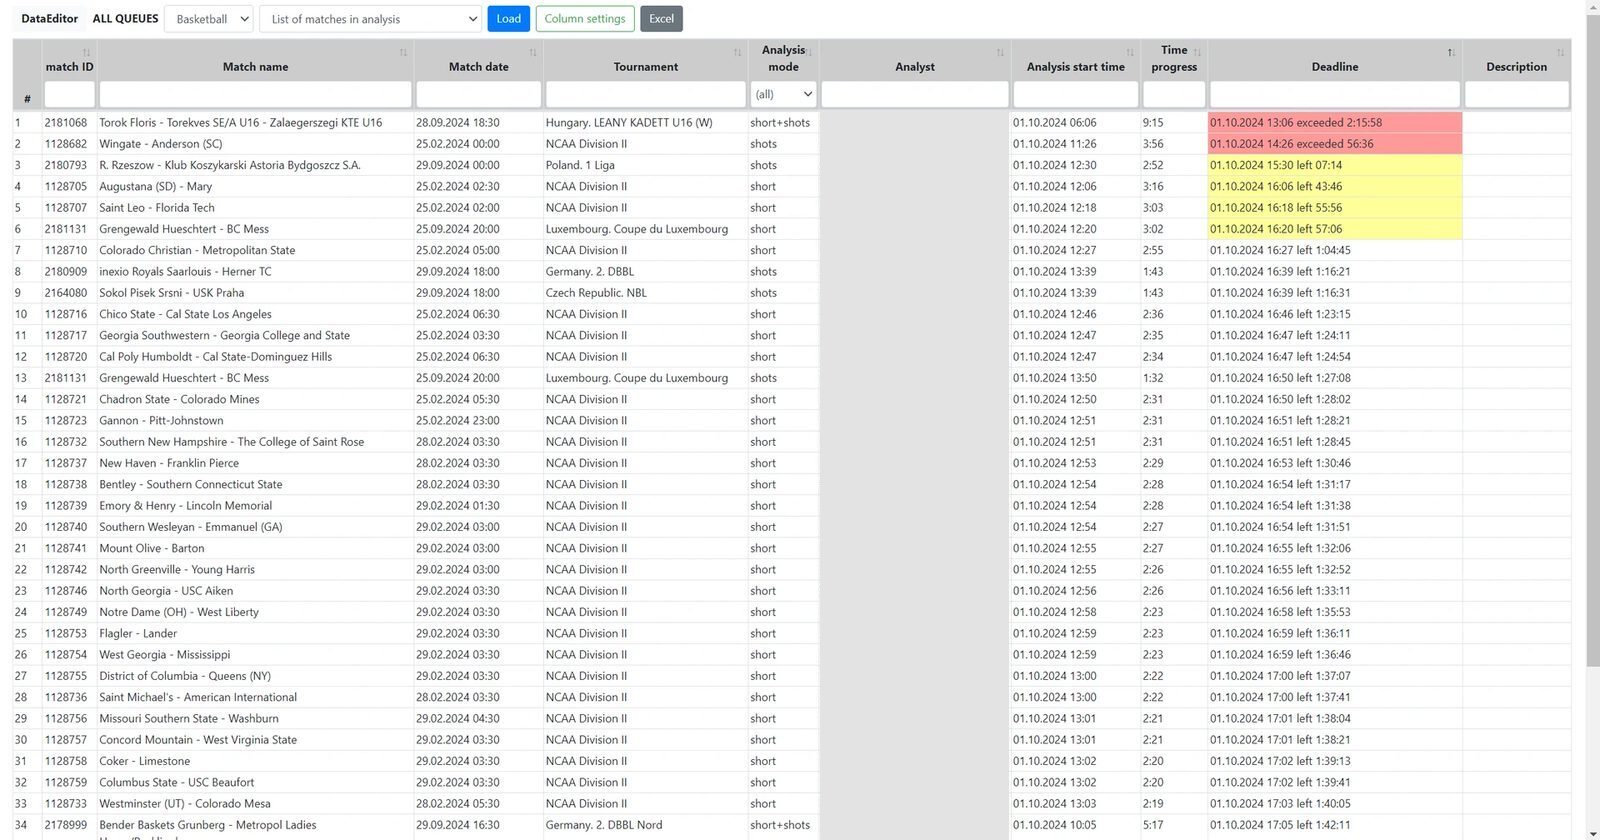Viewport: 1600px width, 840px height.
Task: Select start time 01.10.2024 06:06 cell
Action: point(1075,122)
